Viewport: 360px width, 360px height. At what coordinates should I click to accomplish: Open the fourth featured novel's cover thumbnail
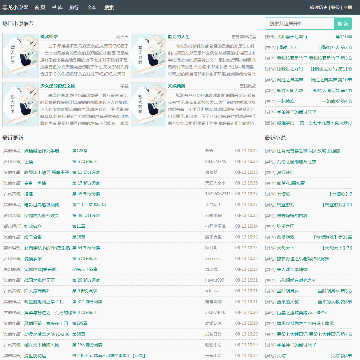click(x=148, y=104)
